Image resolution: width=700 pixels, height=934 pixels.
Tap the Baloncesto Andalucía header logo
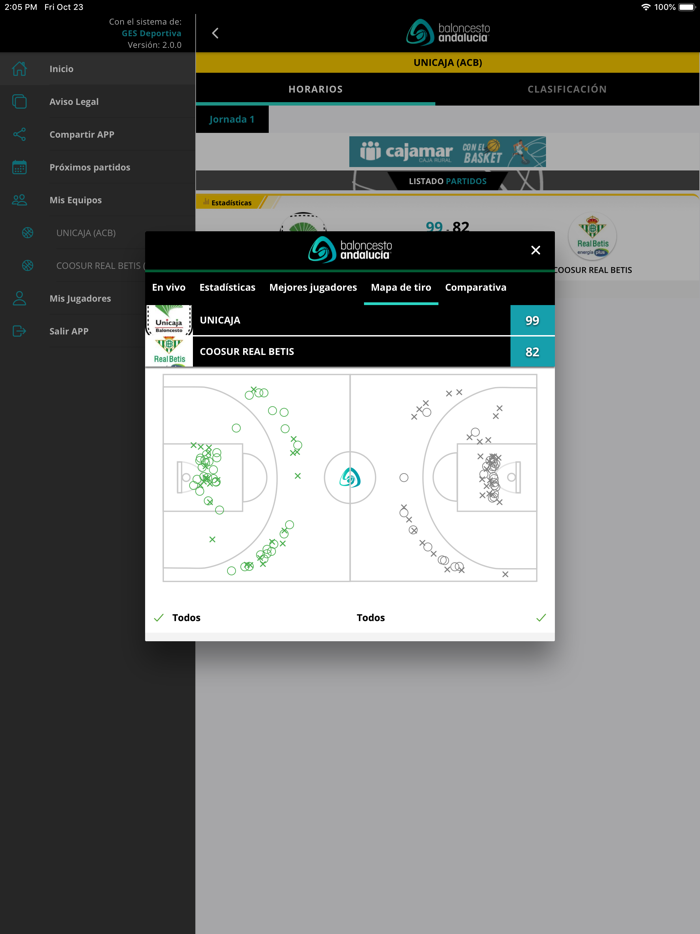[448, 33]
